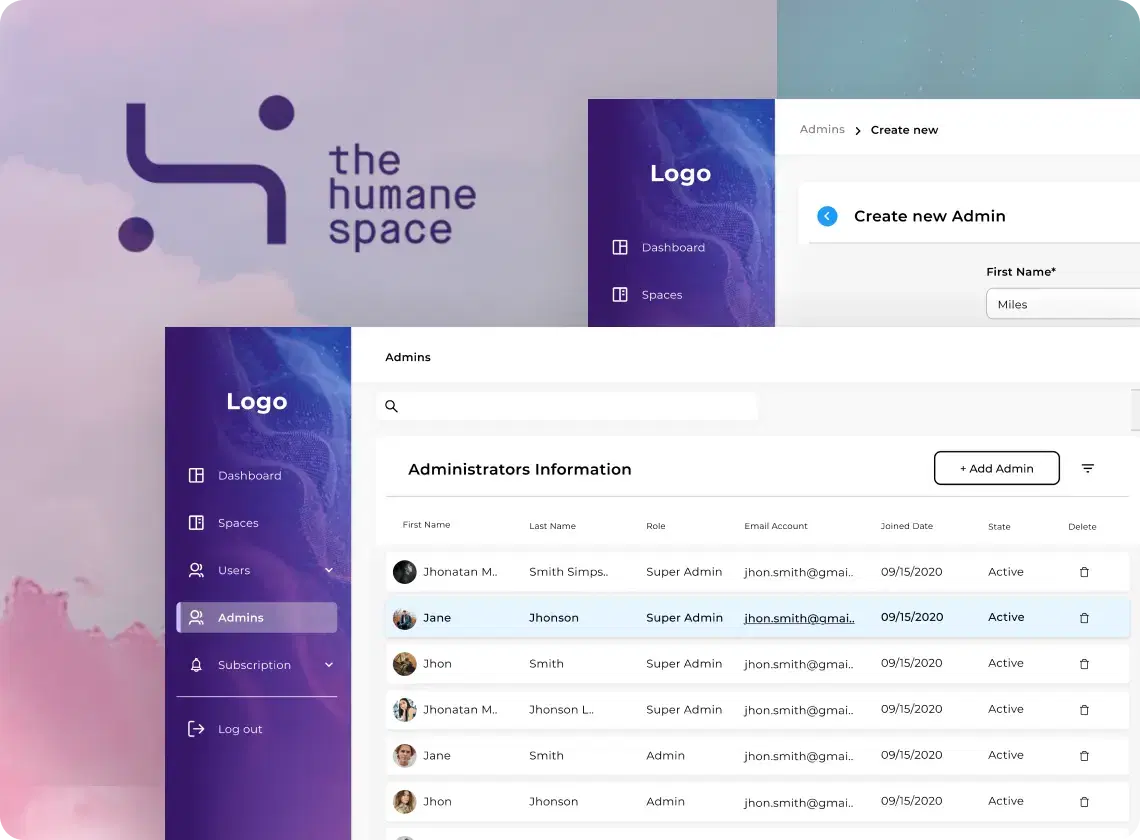Delete the Jhonatan M.. Smith Simps.. row
The width and height of the screenshot is (1140, 840).
(x=1084, y=572)
